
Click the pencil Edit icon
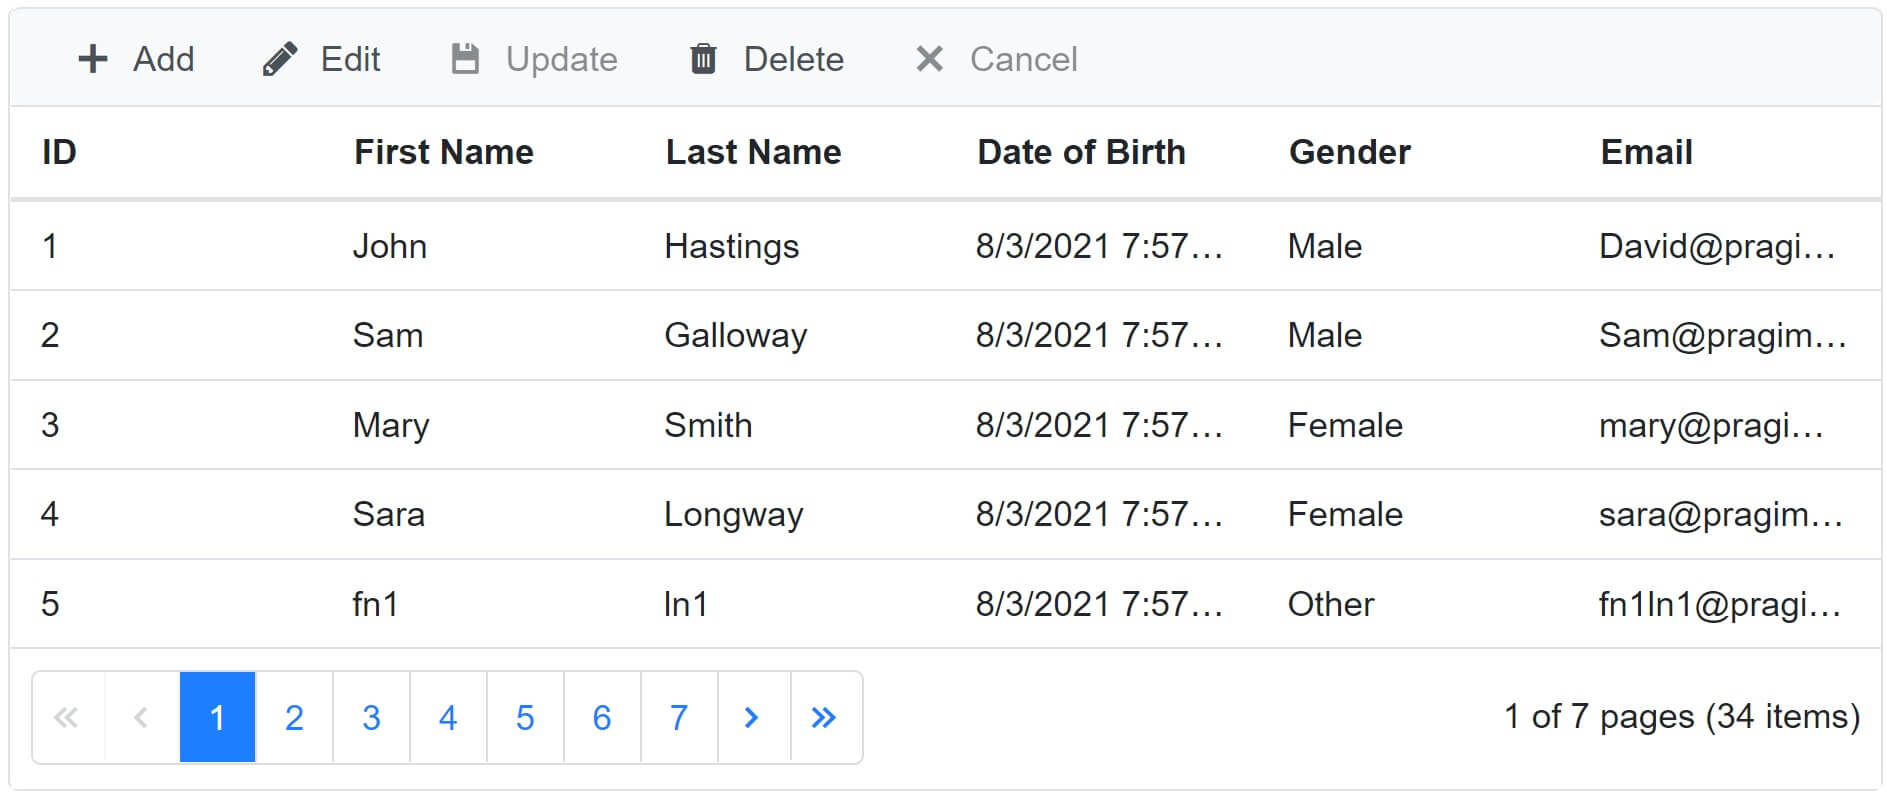click(280, 59)
